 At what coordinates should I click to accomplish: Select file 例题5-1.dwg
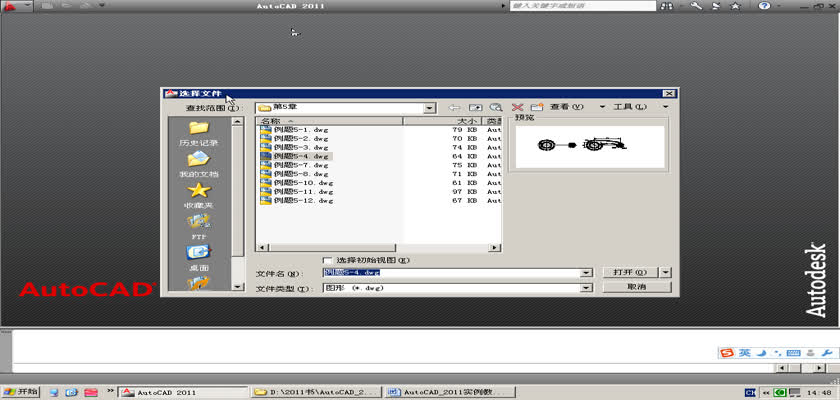pos(294,130)
